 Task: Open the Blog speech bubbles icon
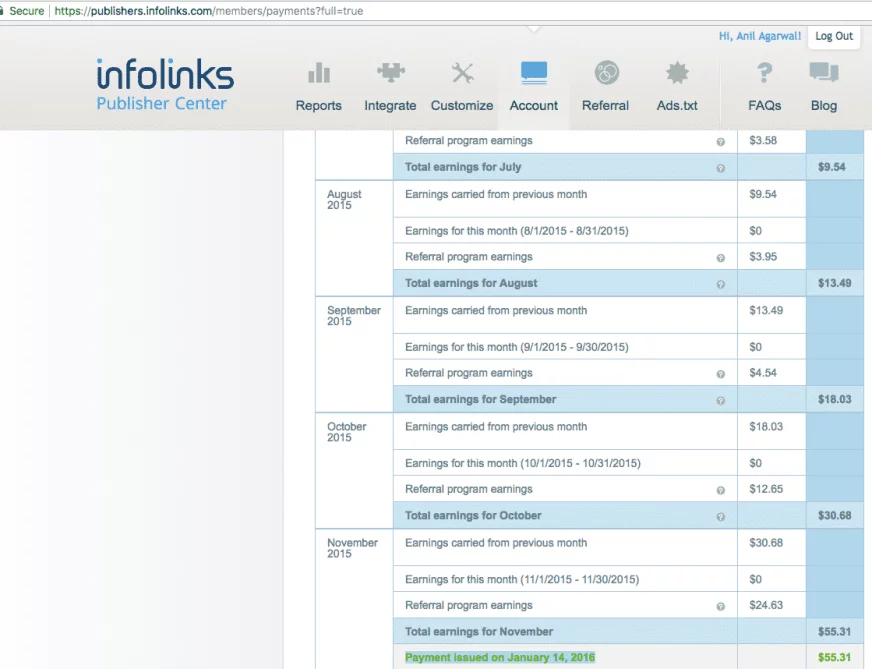pos(824,73)
